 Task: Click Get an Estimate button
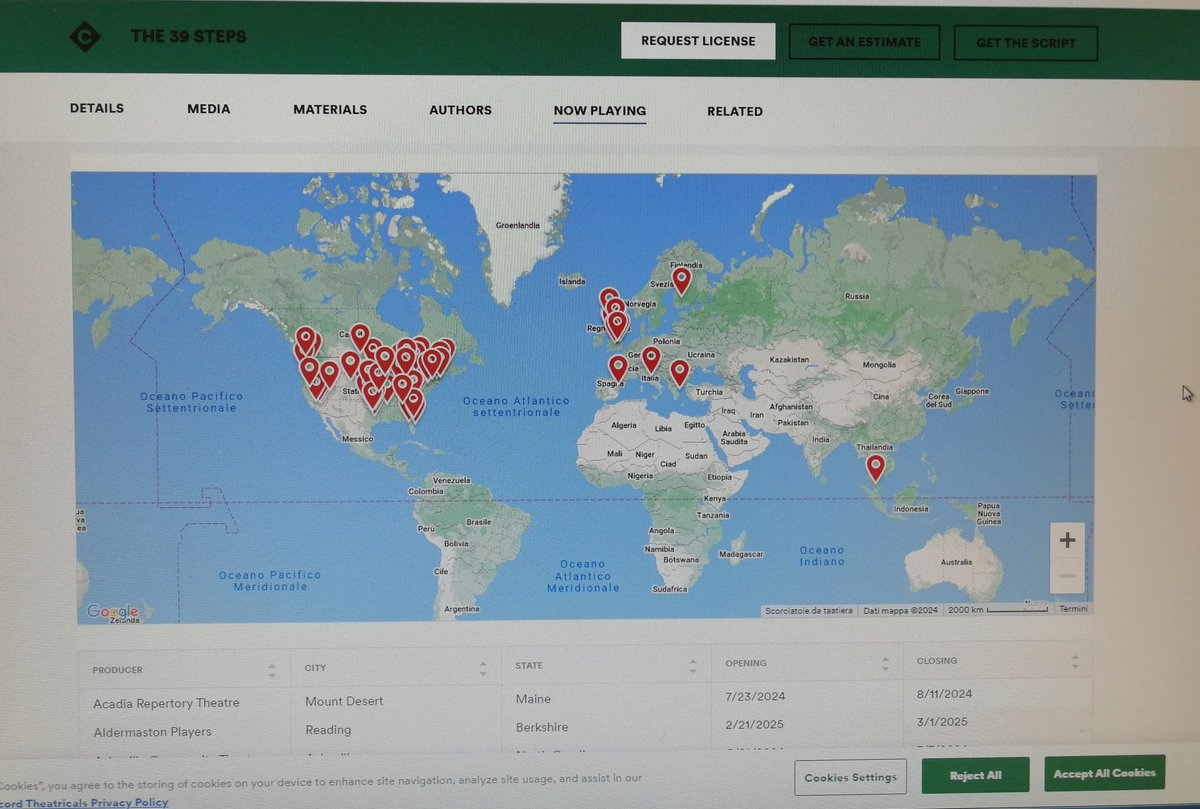click(x=863, y=43)
